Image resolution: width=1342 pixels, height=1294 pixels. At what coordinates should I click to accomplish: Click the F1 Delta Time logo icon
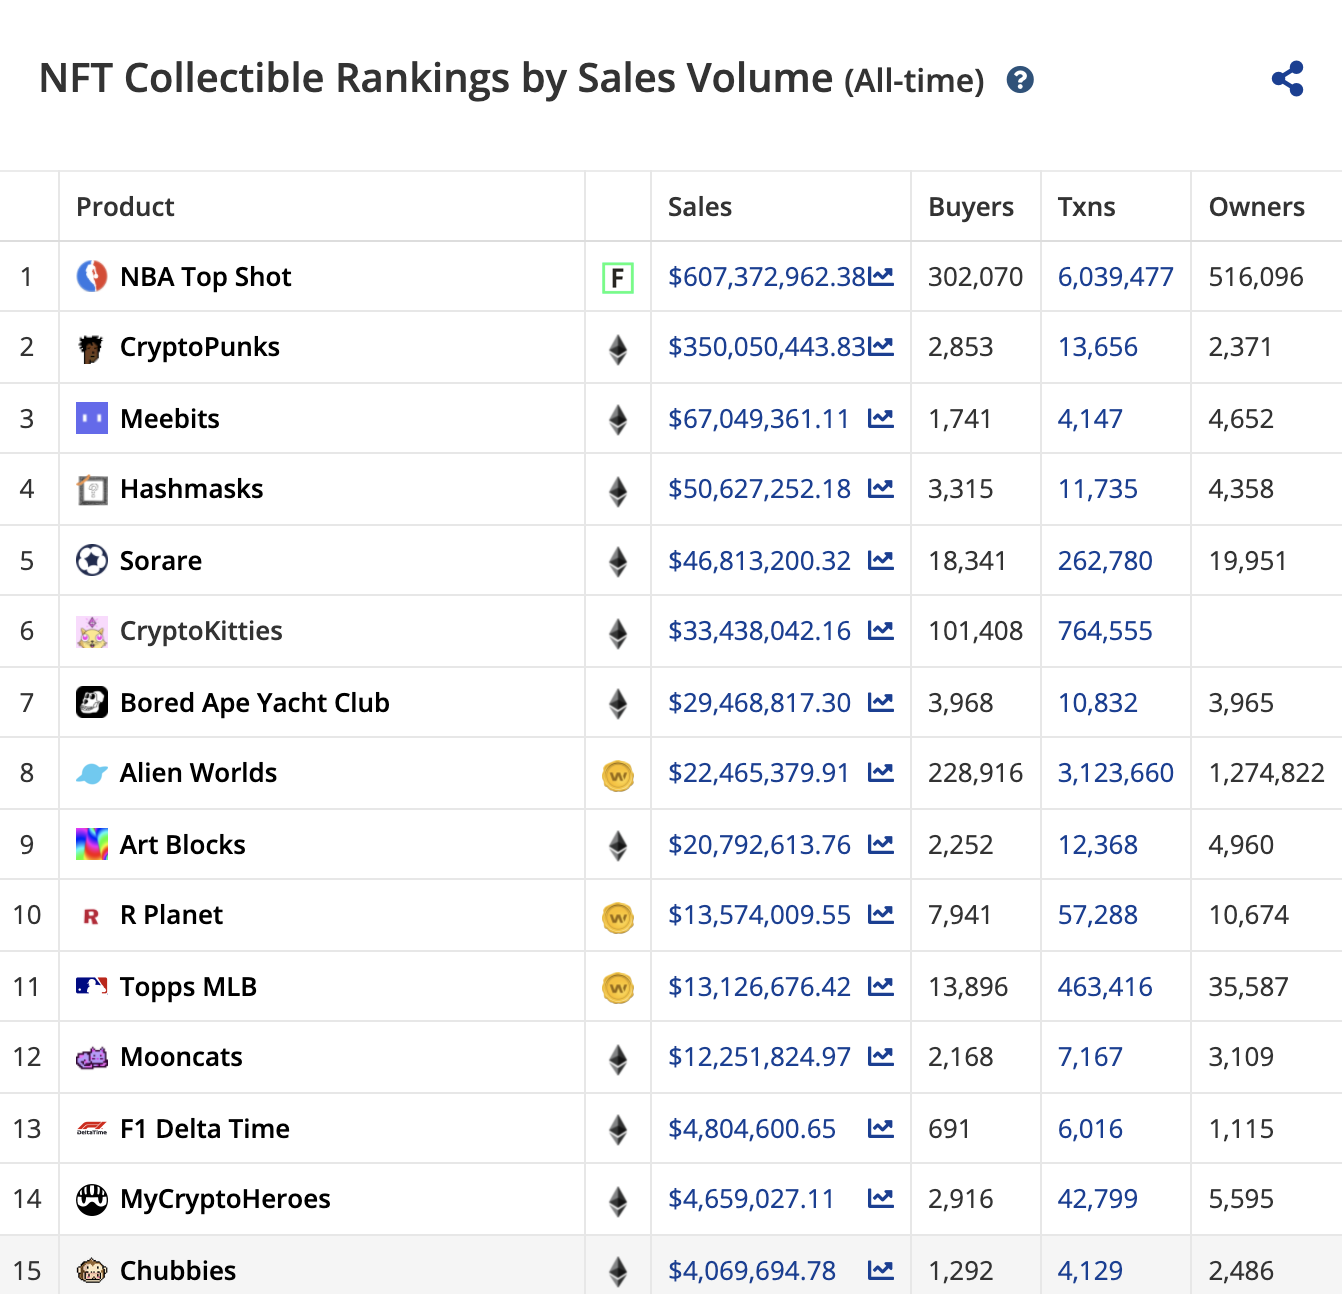(x=92, y=1129)
